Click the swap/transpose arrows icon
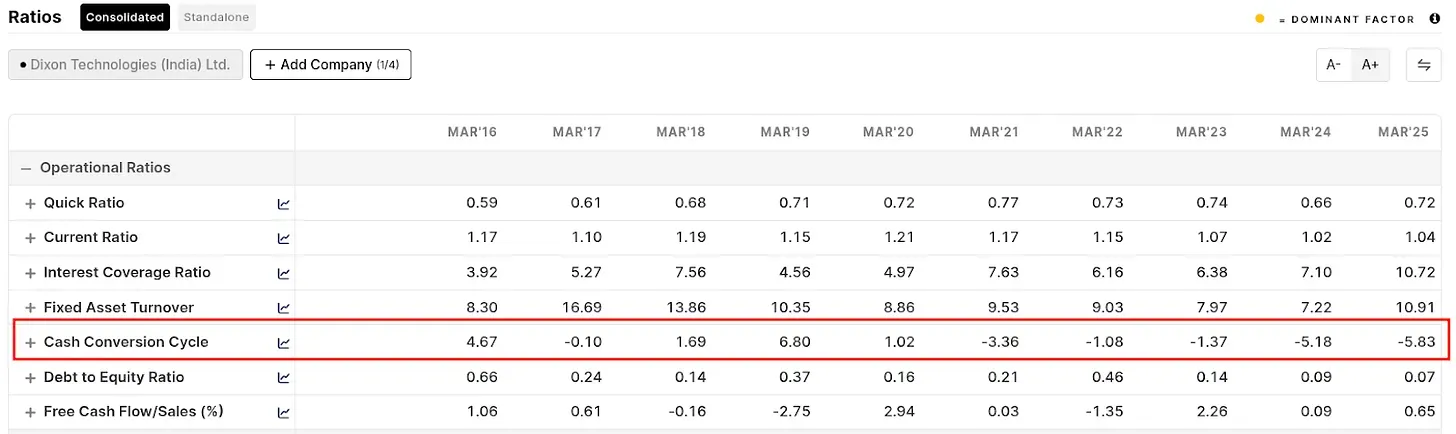The image size is (1456, 434). [x=1423, y=65]
